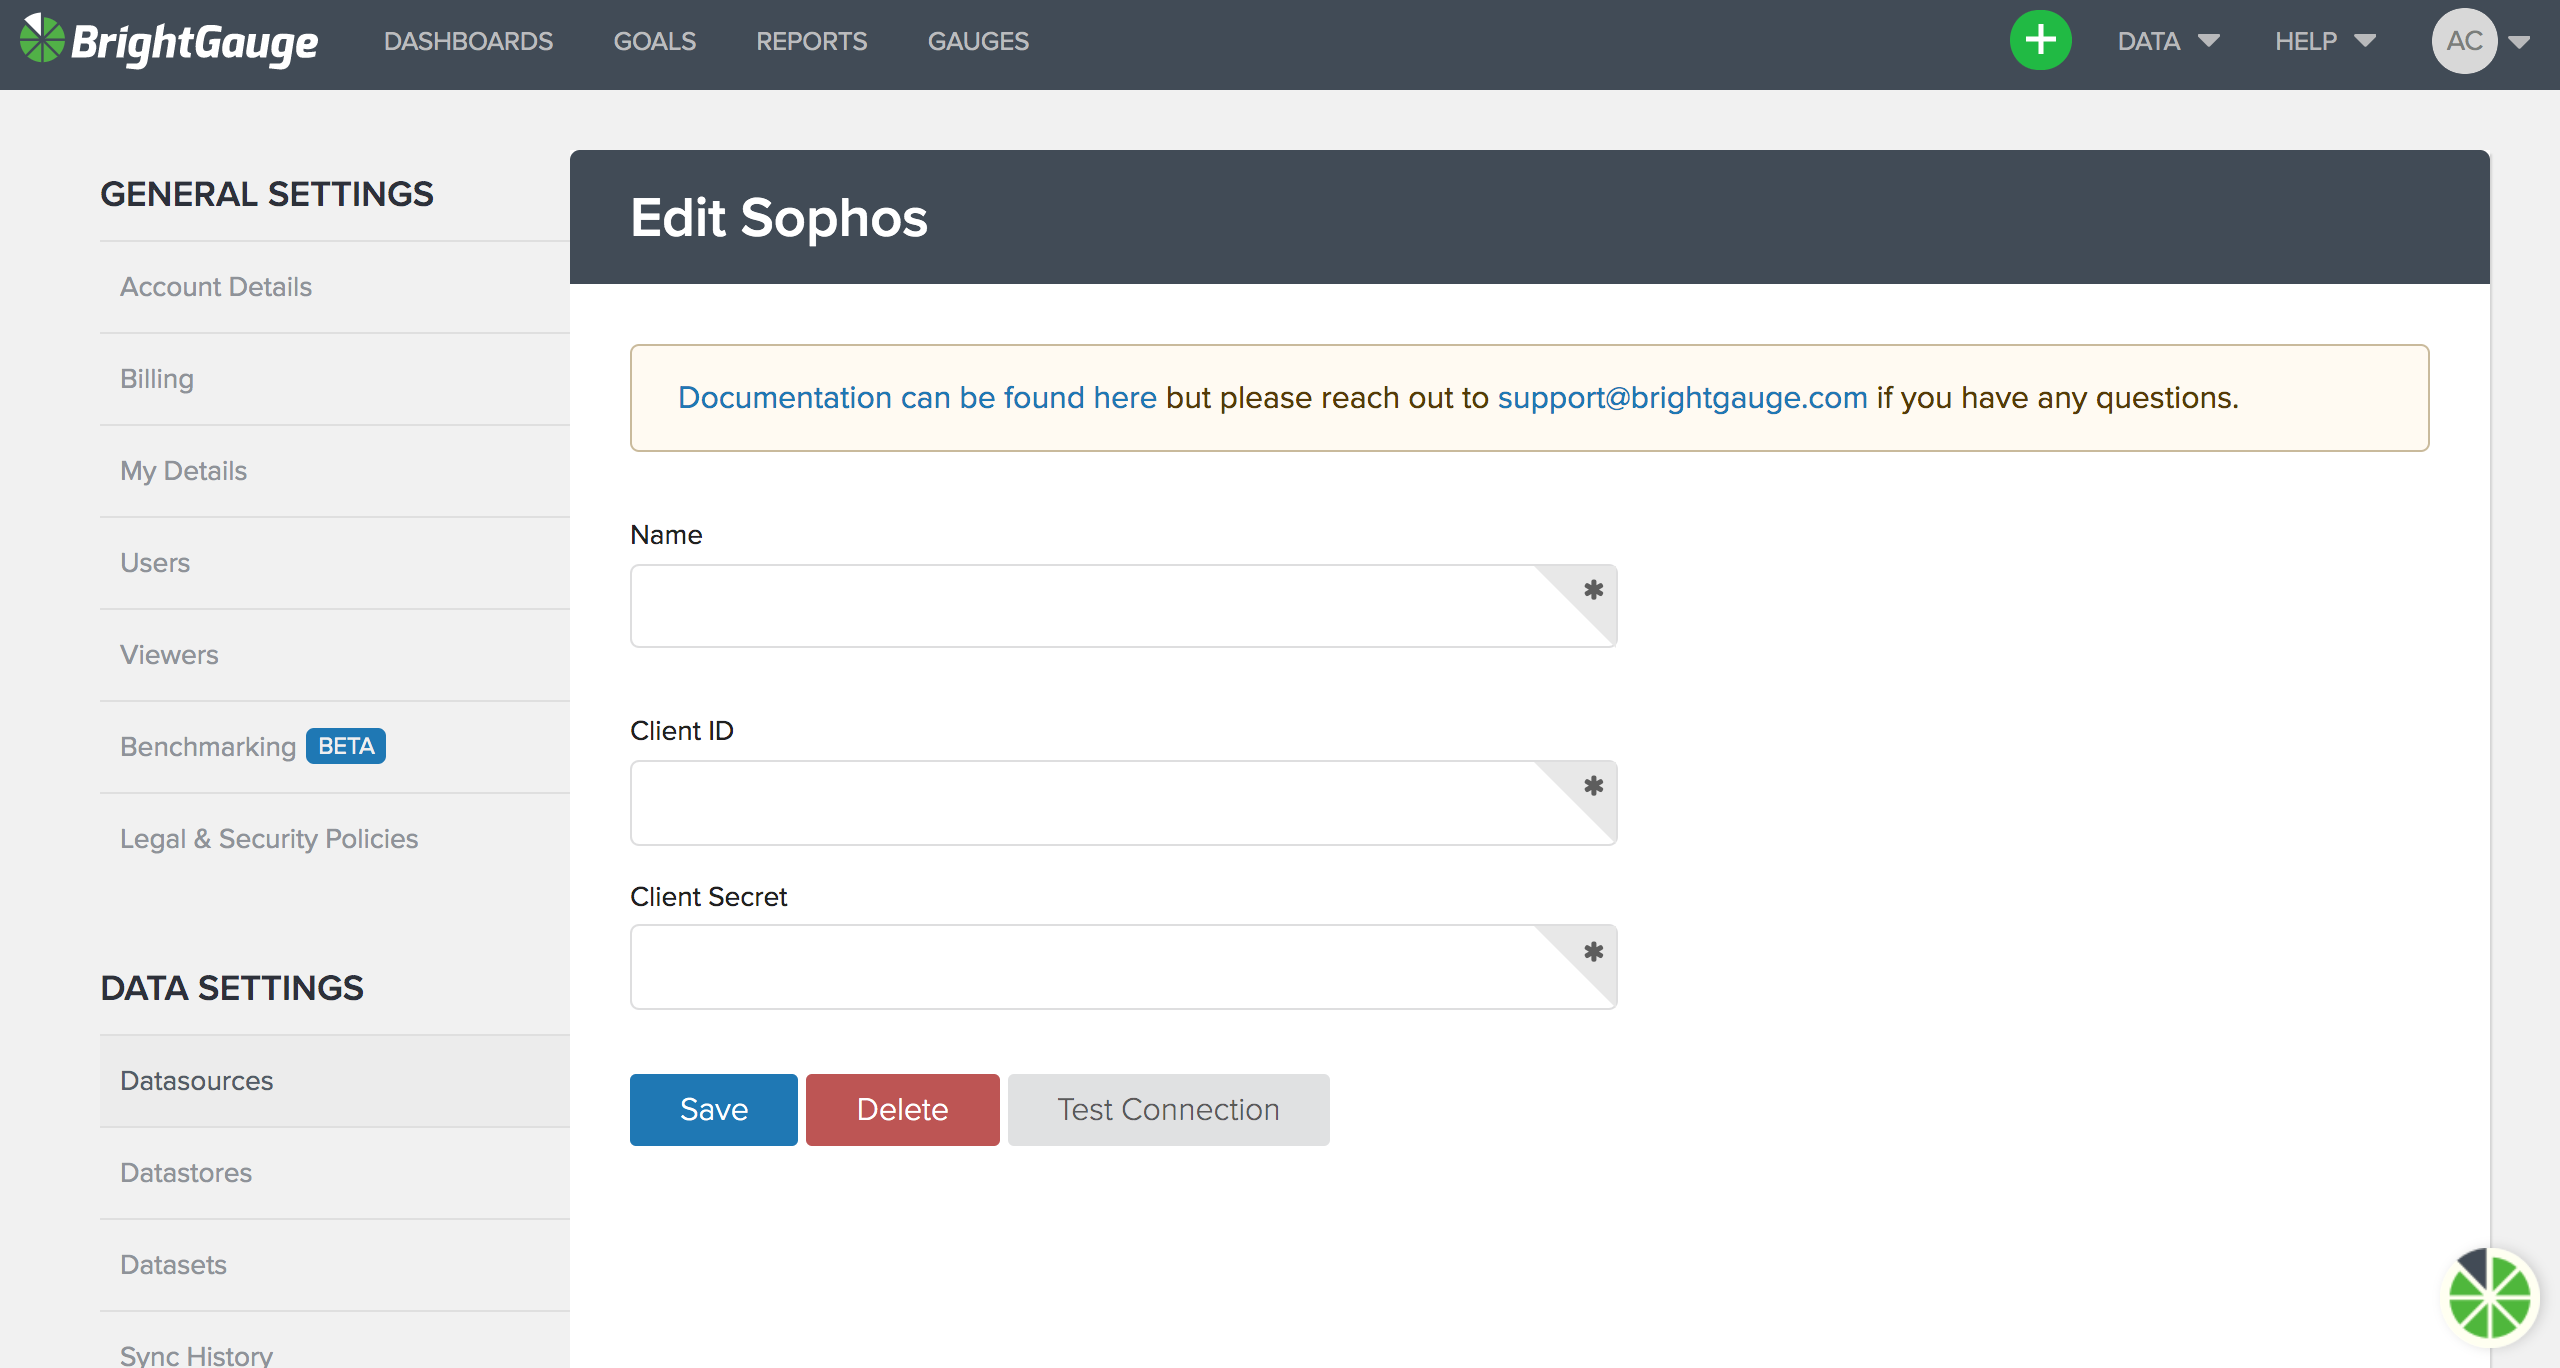This screenshot has height=1368, width=2560.
Task: Click the arrow beside the AC avatar
Action: (2519, 42)
